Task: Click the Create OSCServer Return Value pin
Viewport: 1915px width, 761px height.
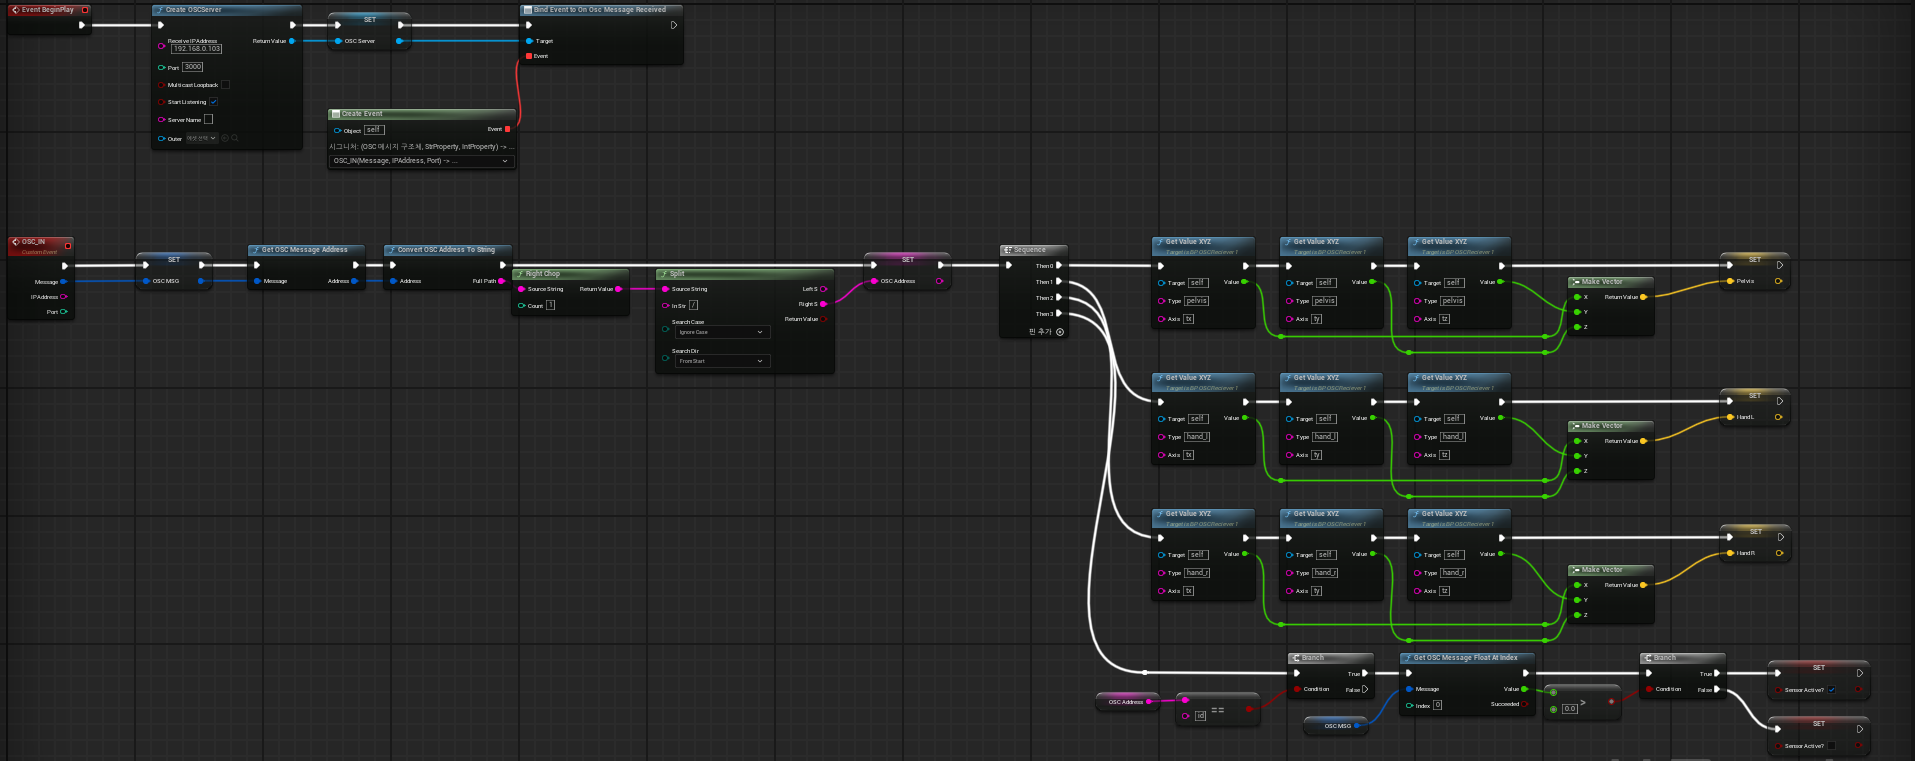Action: (x=292, y=41)
